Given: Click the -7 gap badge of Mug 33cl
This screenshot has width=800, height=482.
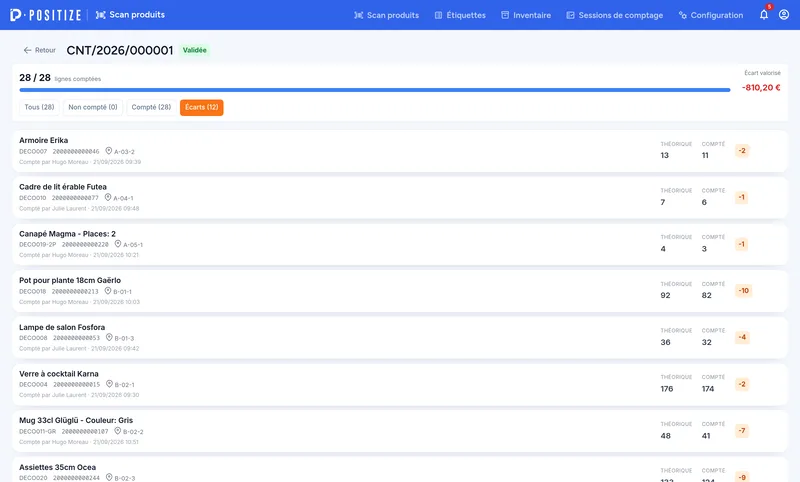Looking at the screenshot, I should tap(742, 430).
